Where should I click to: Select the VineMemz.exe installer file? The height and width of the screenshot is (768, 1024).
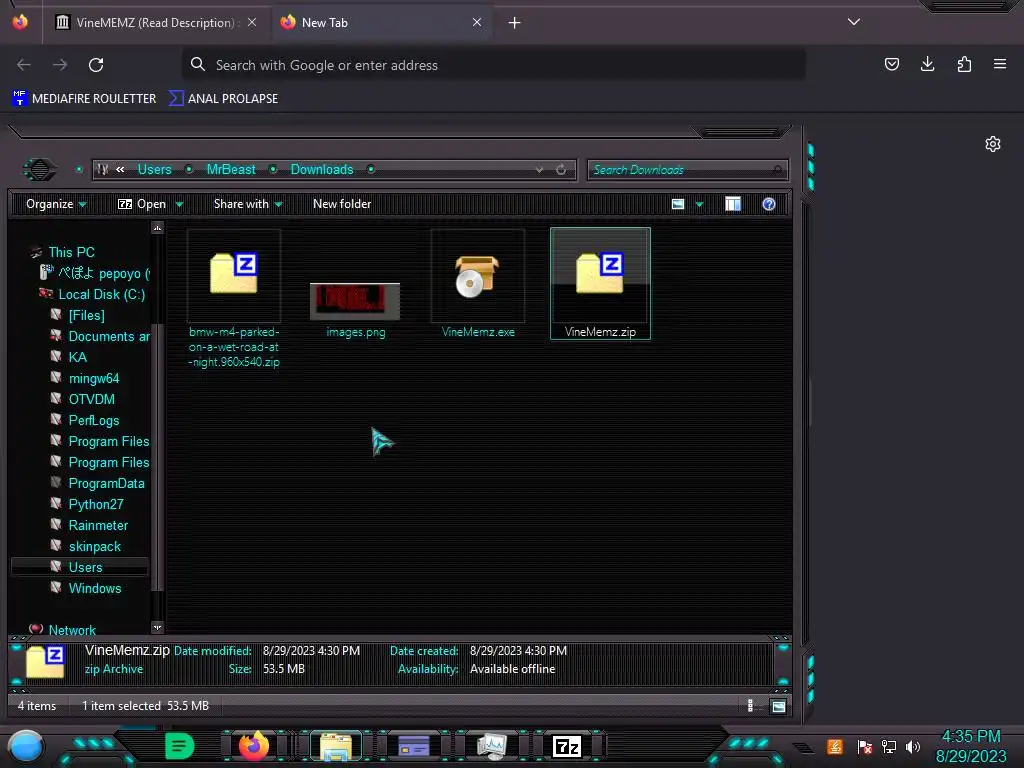[x=478, y=284]
